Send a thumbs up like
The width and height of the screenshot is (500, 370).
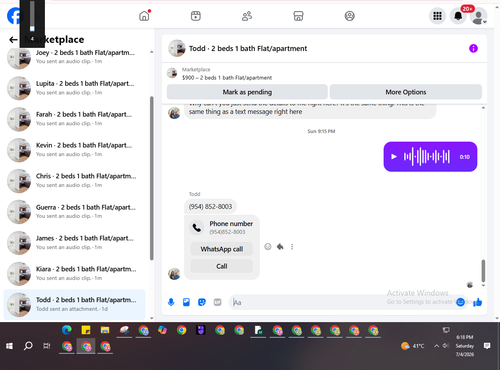[x=478, y=302]
